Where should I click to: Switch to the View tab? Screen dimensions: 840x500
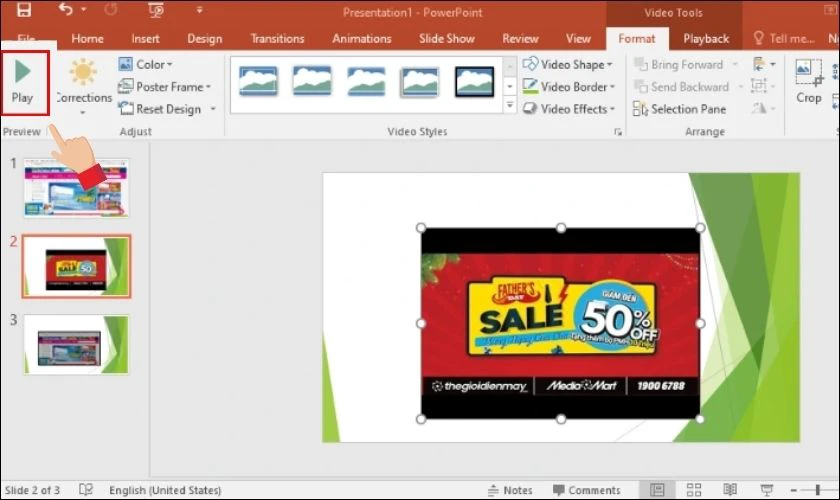click(578, 39)
